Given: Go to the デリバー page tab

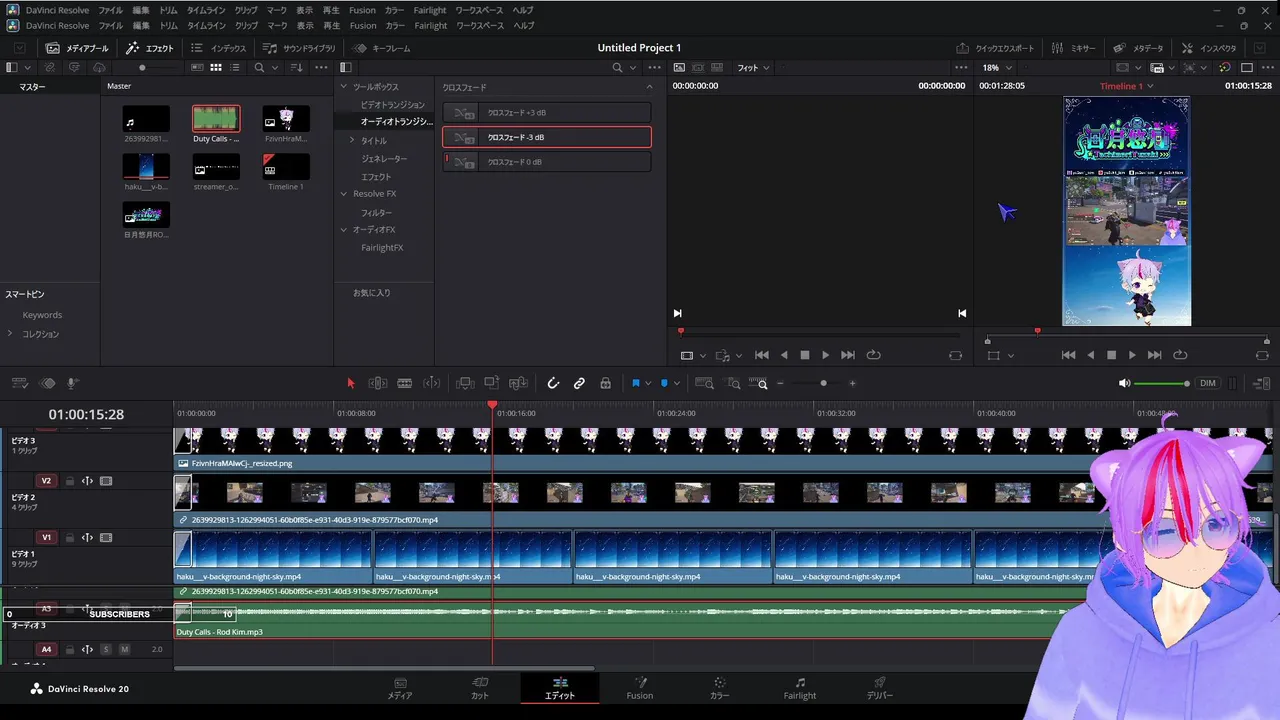Looking at the screenshot, I should 880,688.
